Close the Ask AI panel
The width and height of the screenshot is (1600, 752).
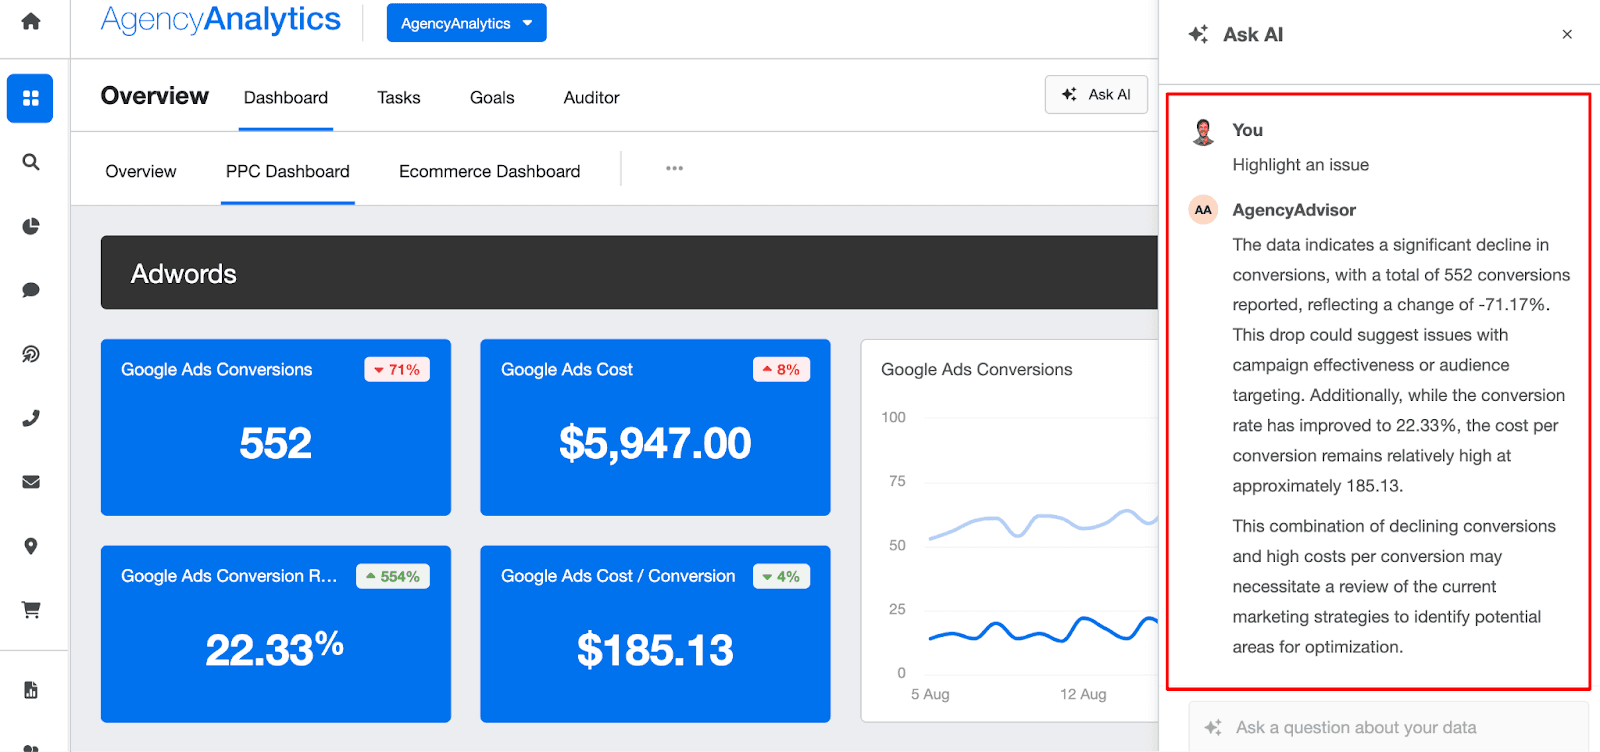[1567, 34]
